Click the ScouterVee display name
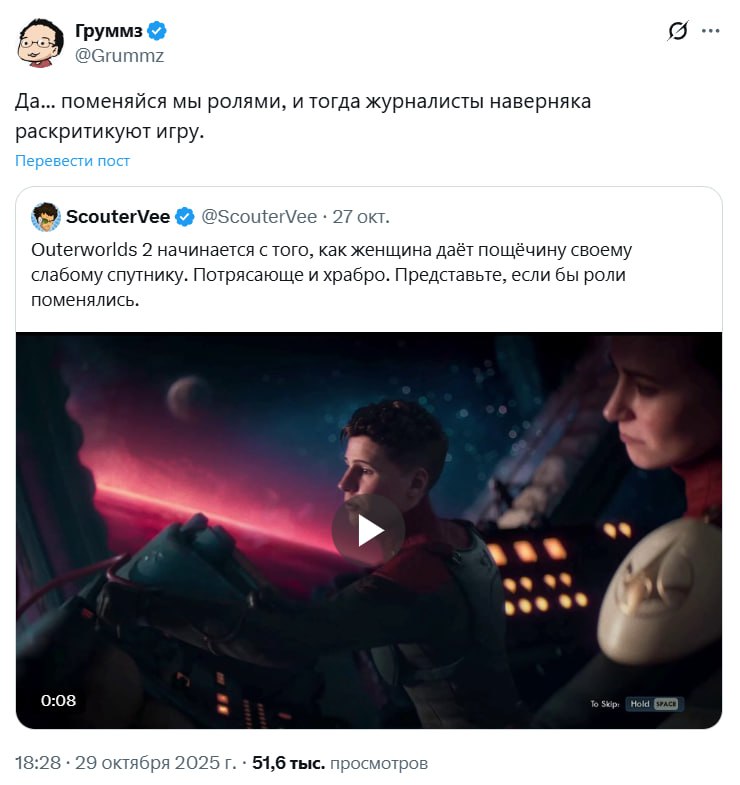The width and height of the screenshot is (740, 785). click(118, 217)
